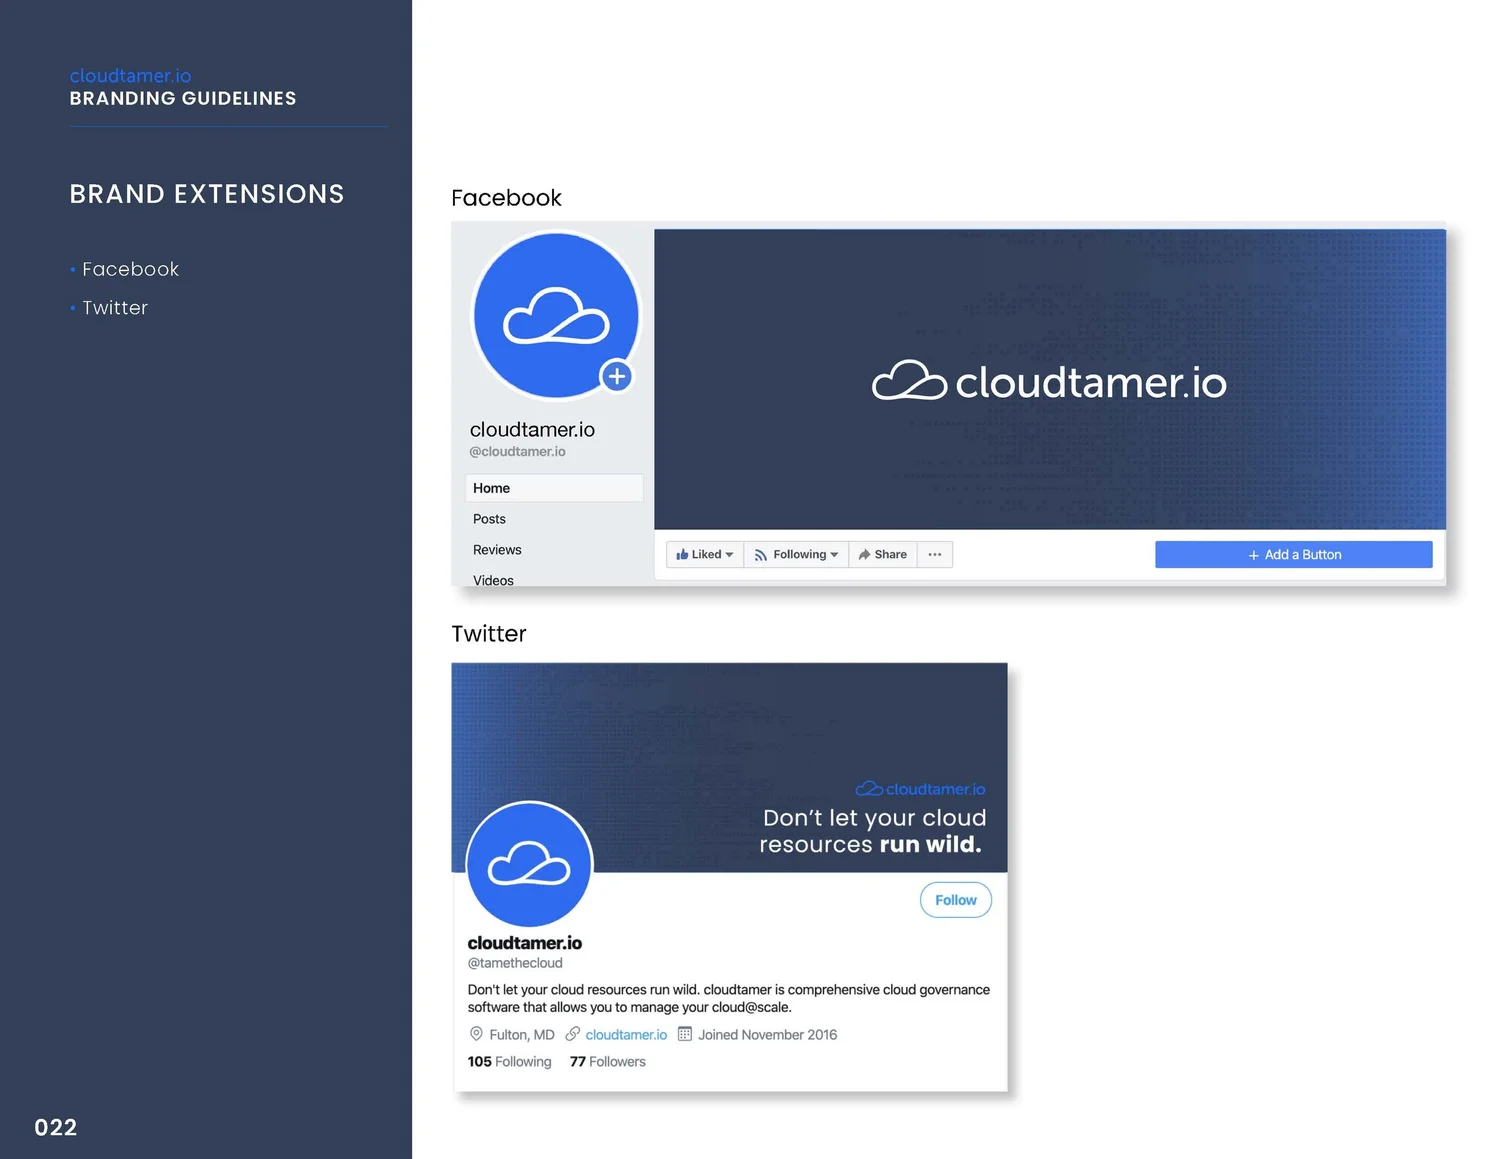Click the BRAND EXTENSIONS heading

pyautogui.click(x=207, y=194)
